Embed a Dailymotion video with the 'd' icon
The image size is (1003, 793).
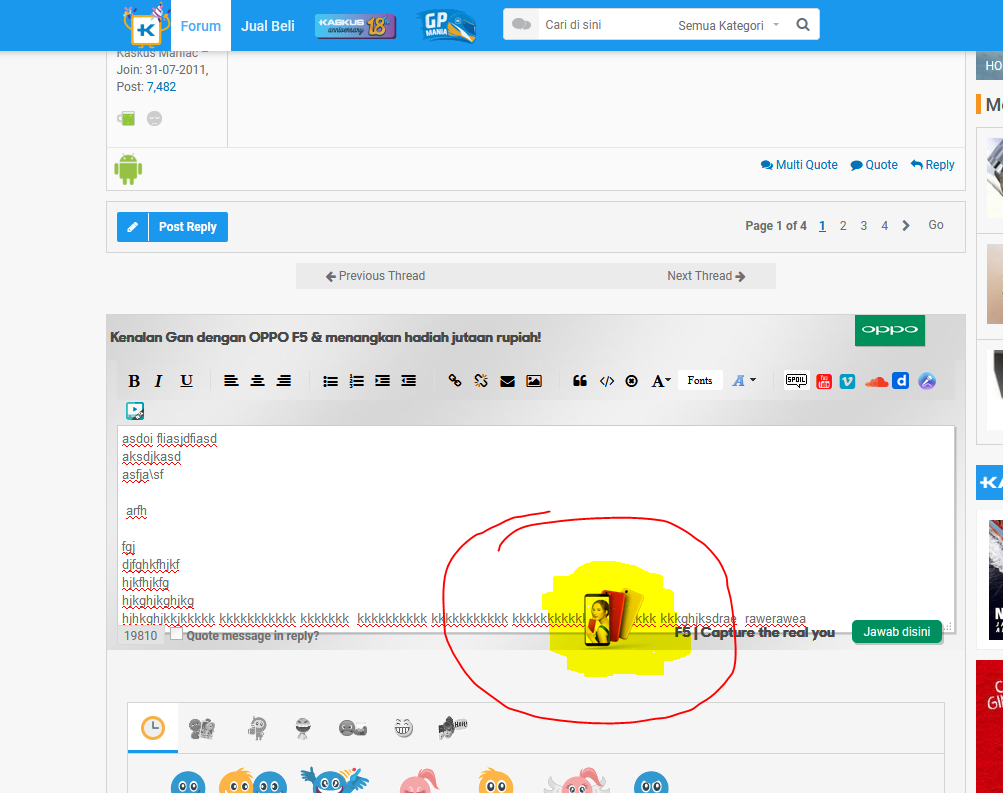901,381
